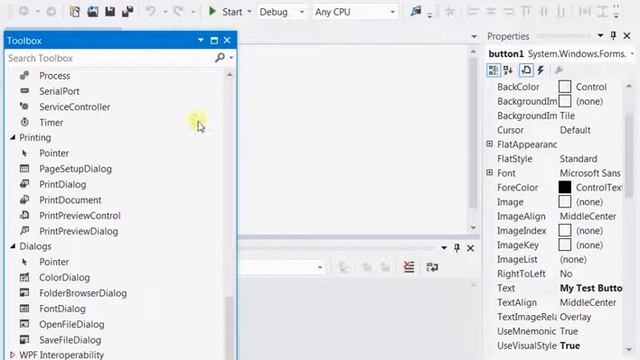
Task: Click the Alphabetical sort icon in Properties
Action: [x=508, y=70]
